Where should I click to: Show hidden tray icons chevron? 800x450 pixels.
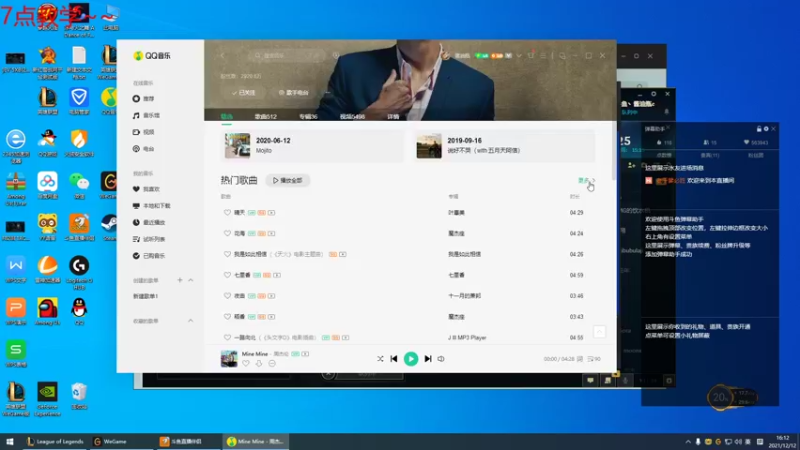(x=688, y=442)
